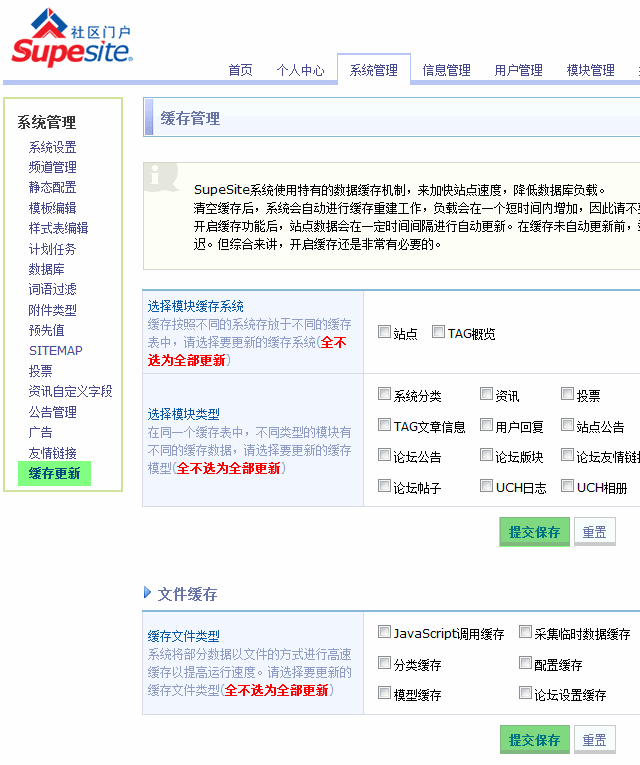
Task: Enable the 站点 checkbox
Action: pyautogui.click(x=385, y=332)
